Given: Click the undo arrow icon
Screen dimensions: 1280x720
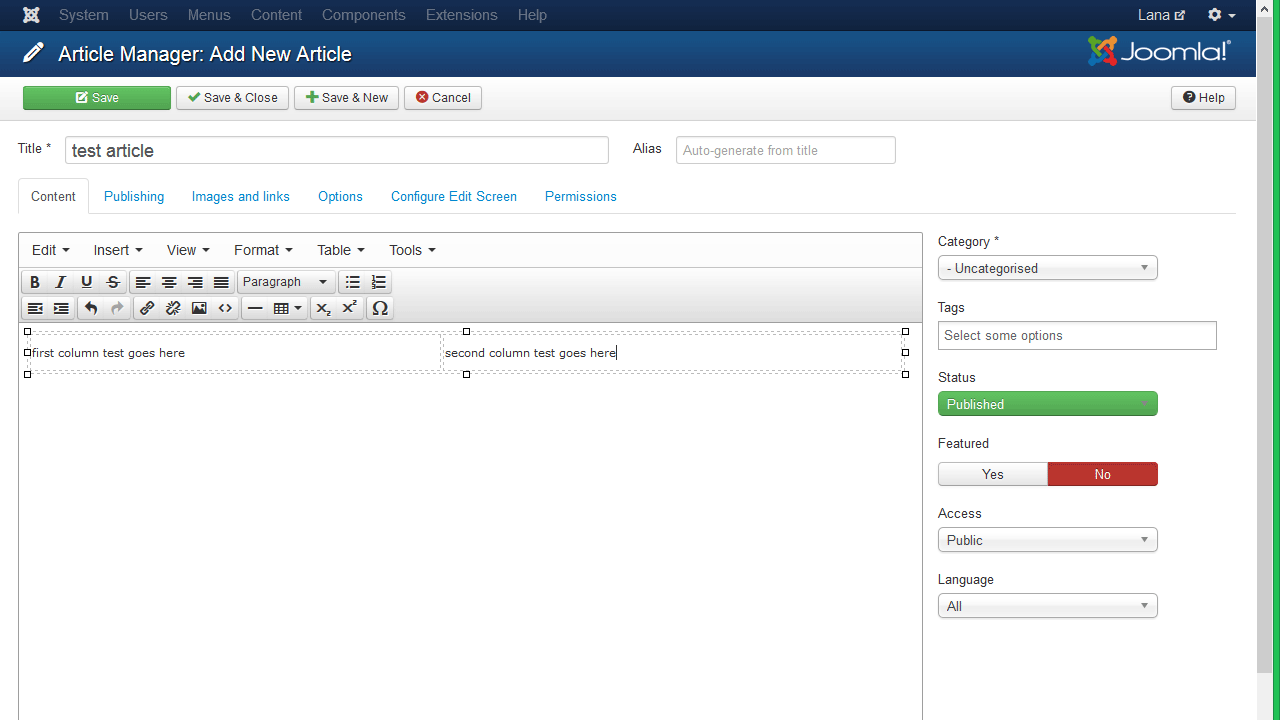Looking at the screenshot, I should [x=91, y=308].
